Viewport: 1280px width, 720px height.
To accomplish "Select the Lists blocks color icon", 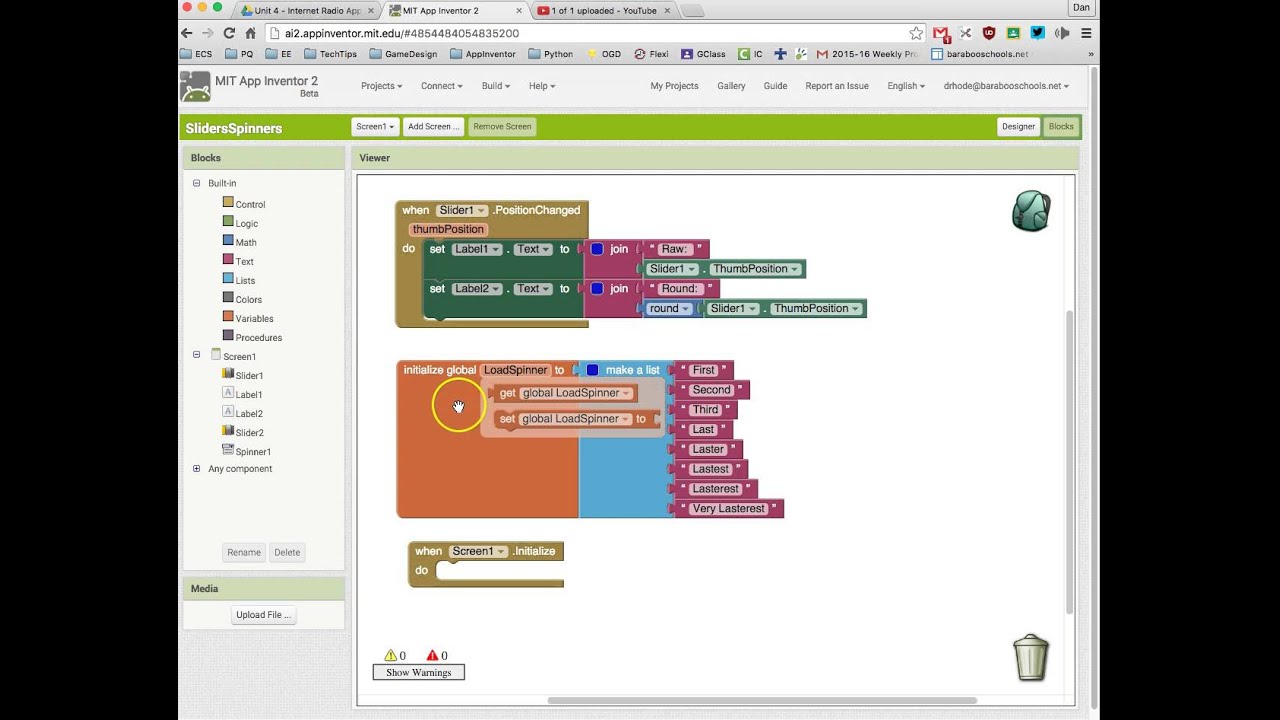I will point(228,279).
